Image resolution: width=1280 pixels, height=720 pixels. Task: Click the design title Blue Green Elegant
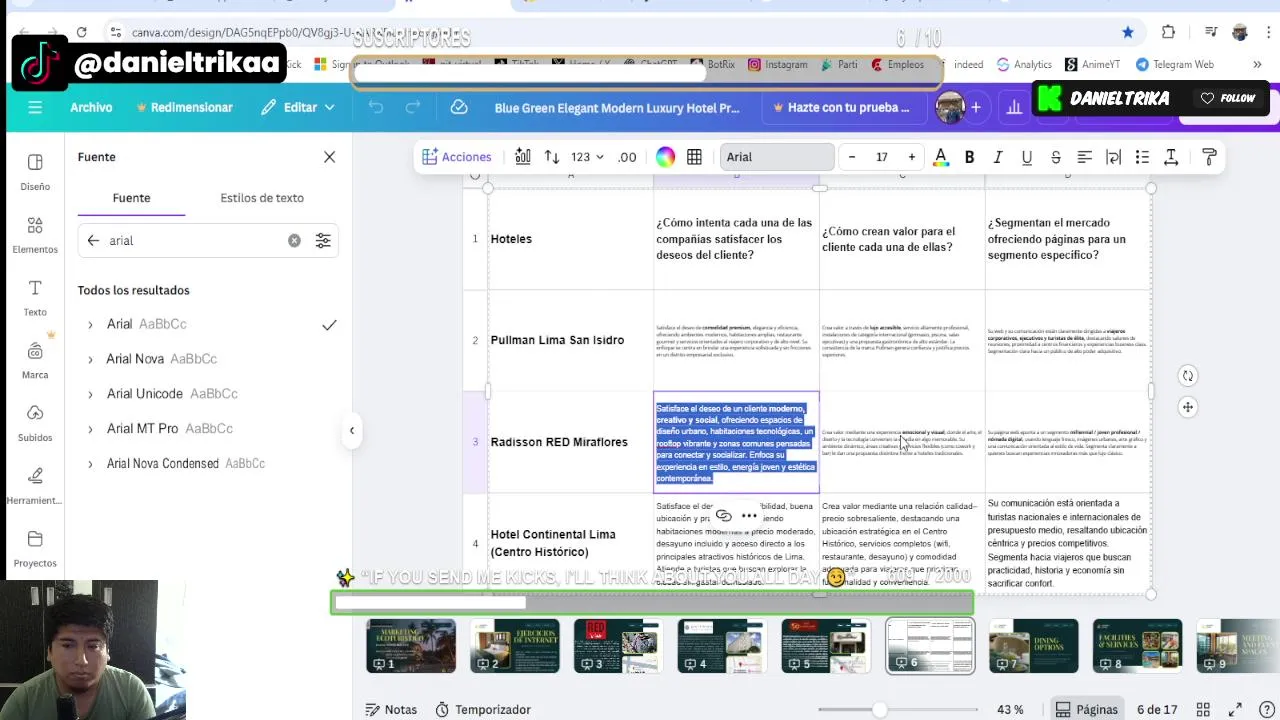pos(617,107)
